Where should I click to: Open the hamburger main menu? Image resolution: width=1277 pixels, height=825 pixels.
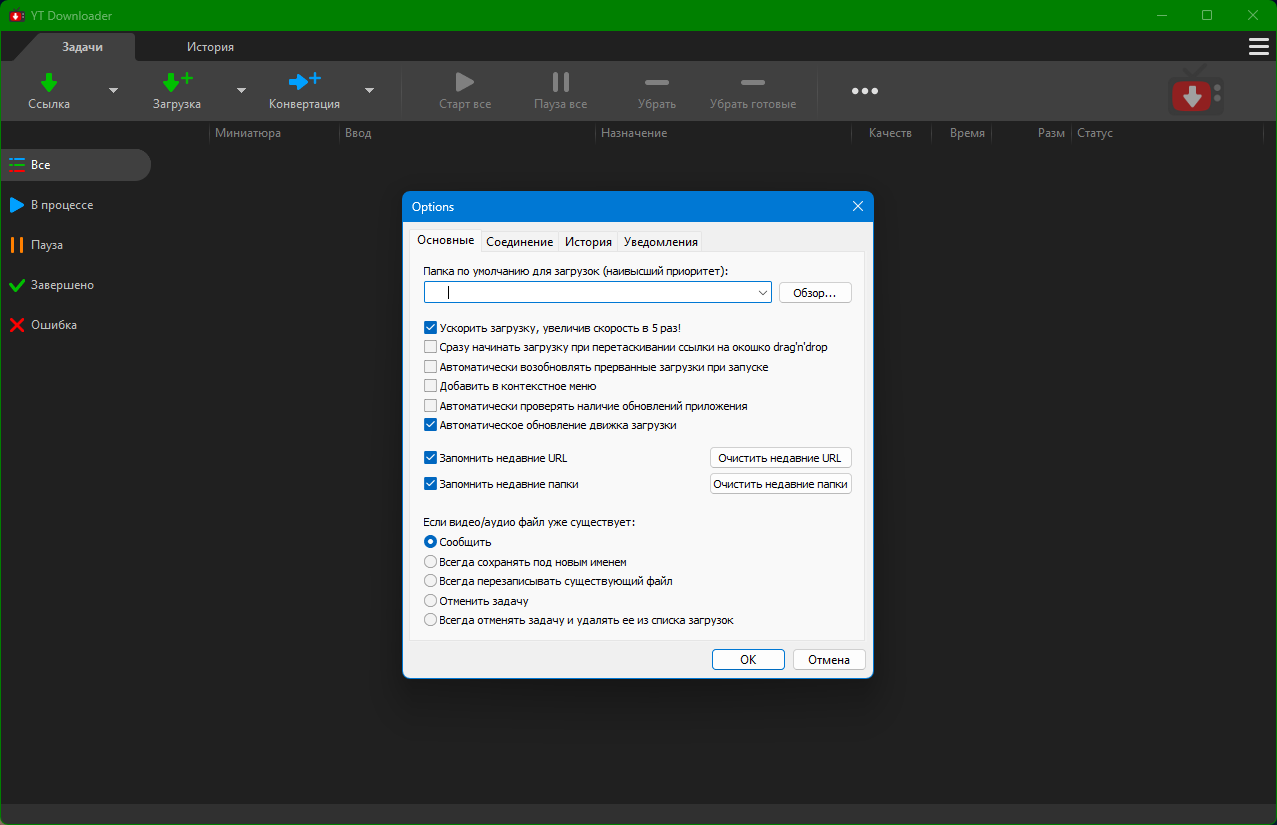click(x=1258, y=47)
